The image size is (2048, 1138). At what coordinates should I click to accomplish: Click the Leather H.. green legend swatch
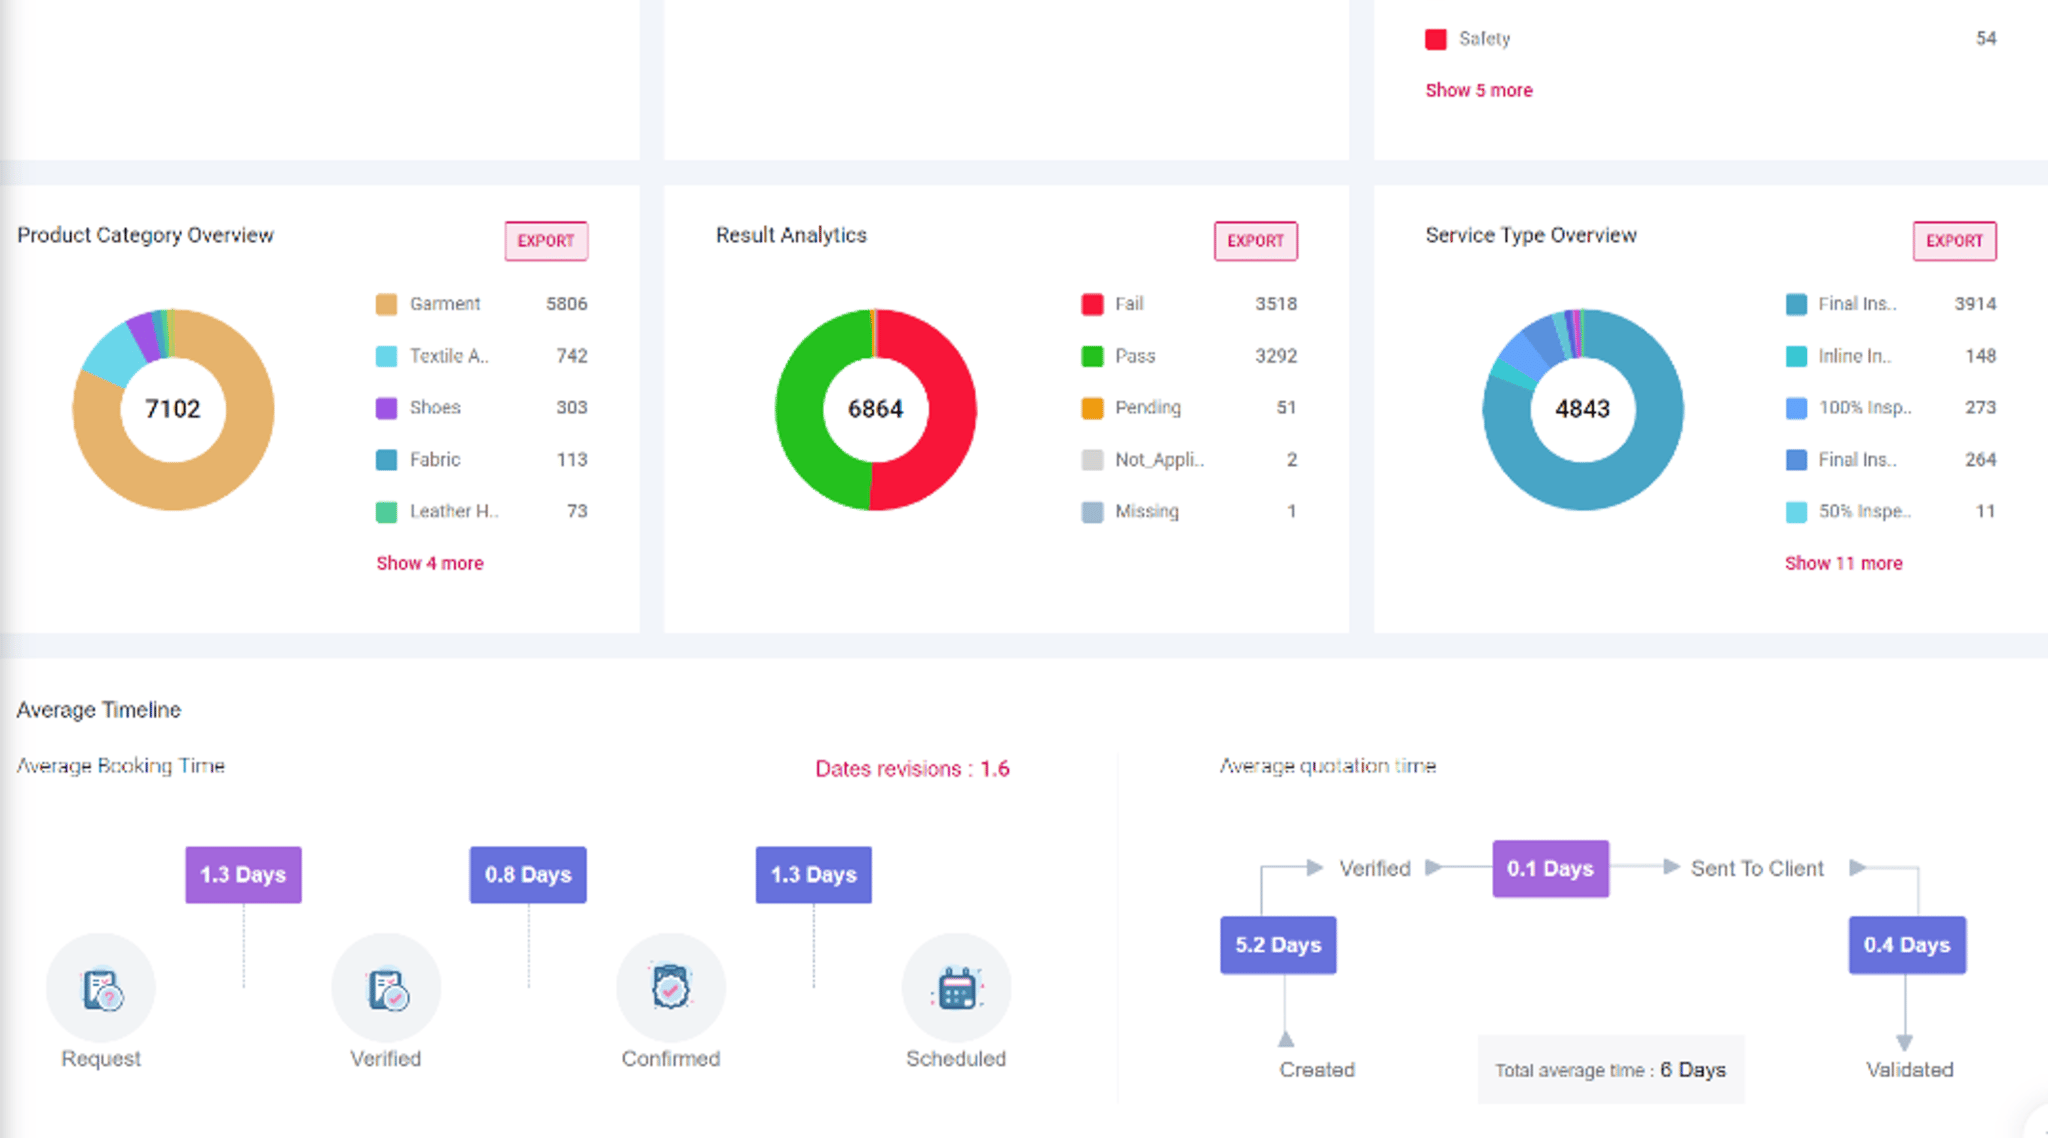[386, 512]
